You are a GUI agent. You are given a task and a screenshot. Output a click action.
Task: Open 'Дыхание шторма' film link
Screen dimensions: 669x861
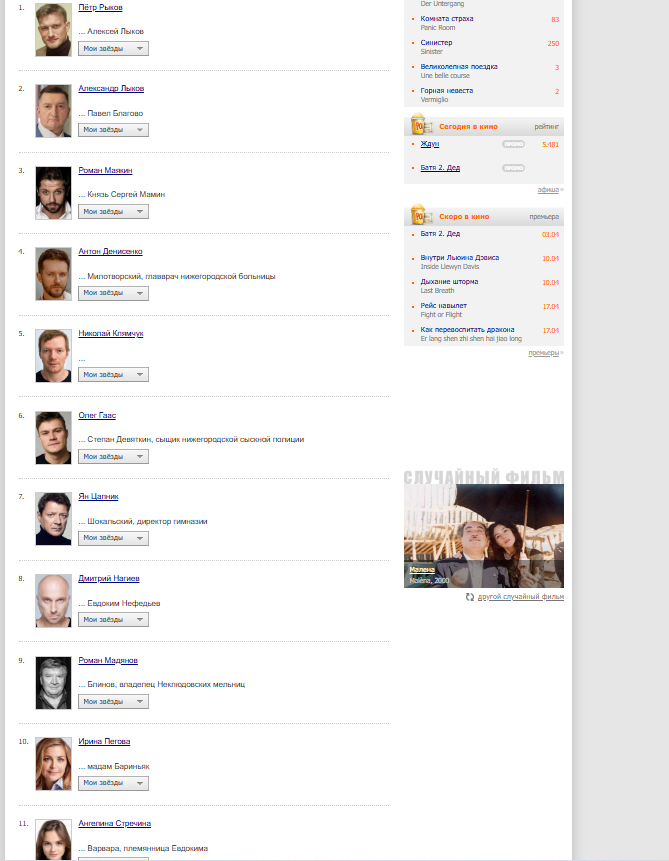(x=449, y=282)
